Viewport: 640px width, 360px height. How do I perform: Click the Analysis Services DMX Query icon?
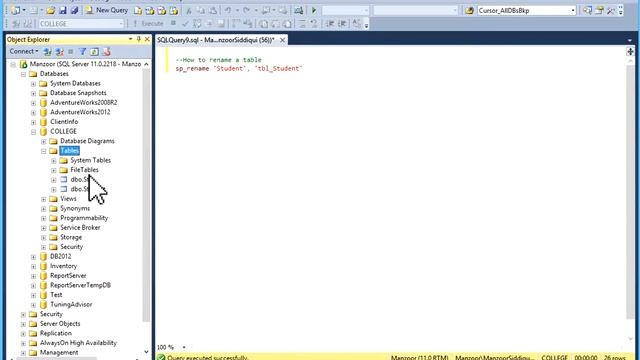point(162,11)
